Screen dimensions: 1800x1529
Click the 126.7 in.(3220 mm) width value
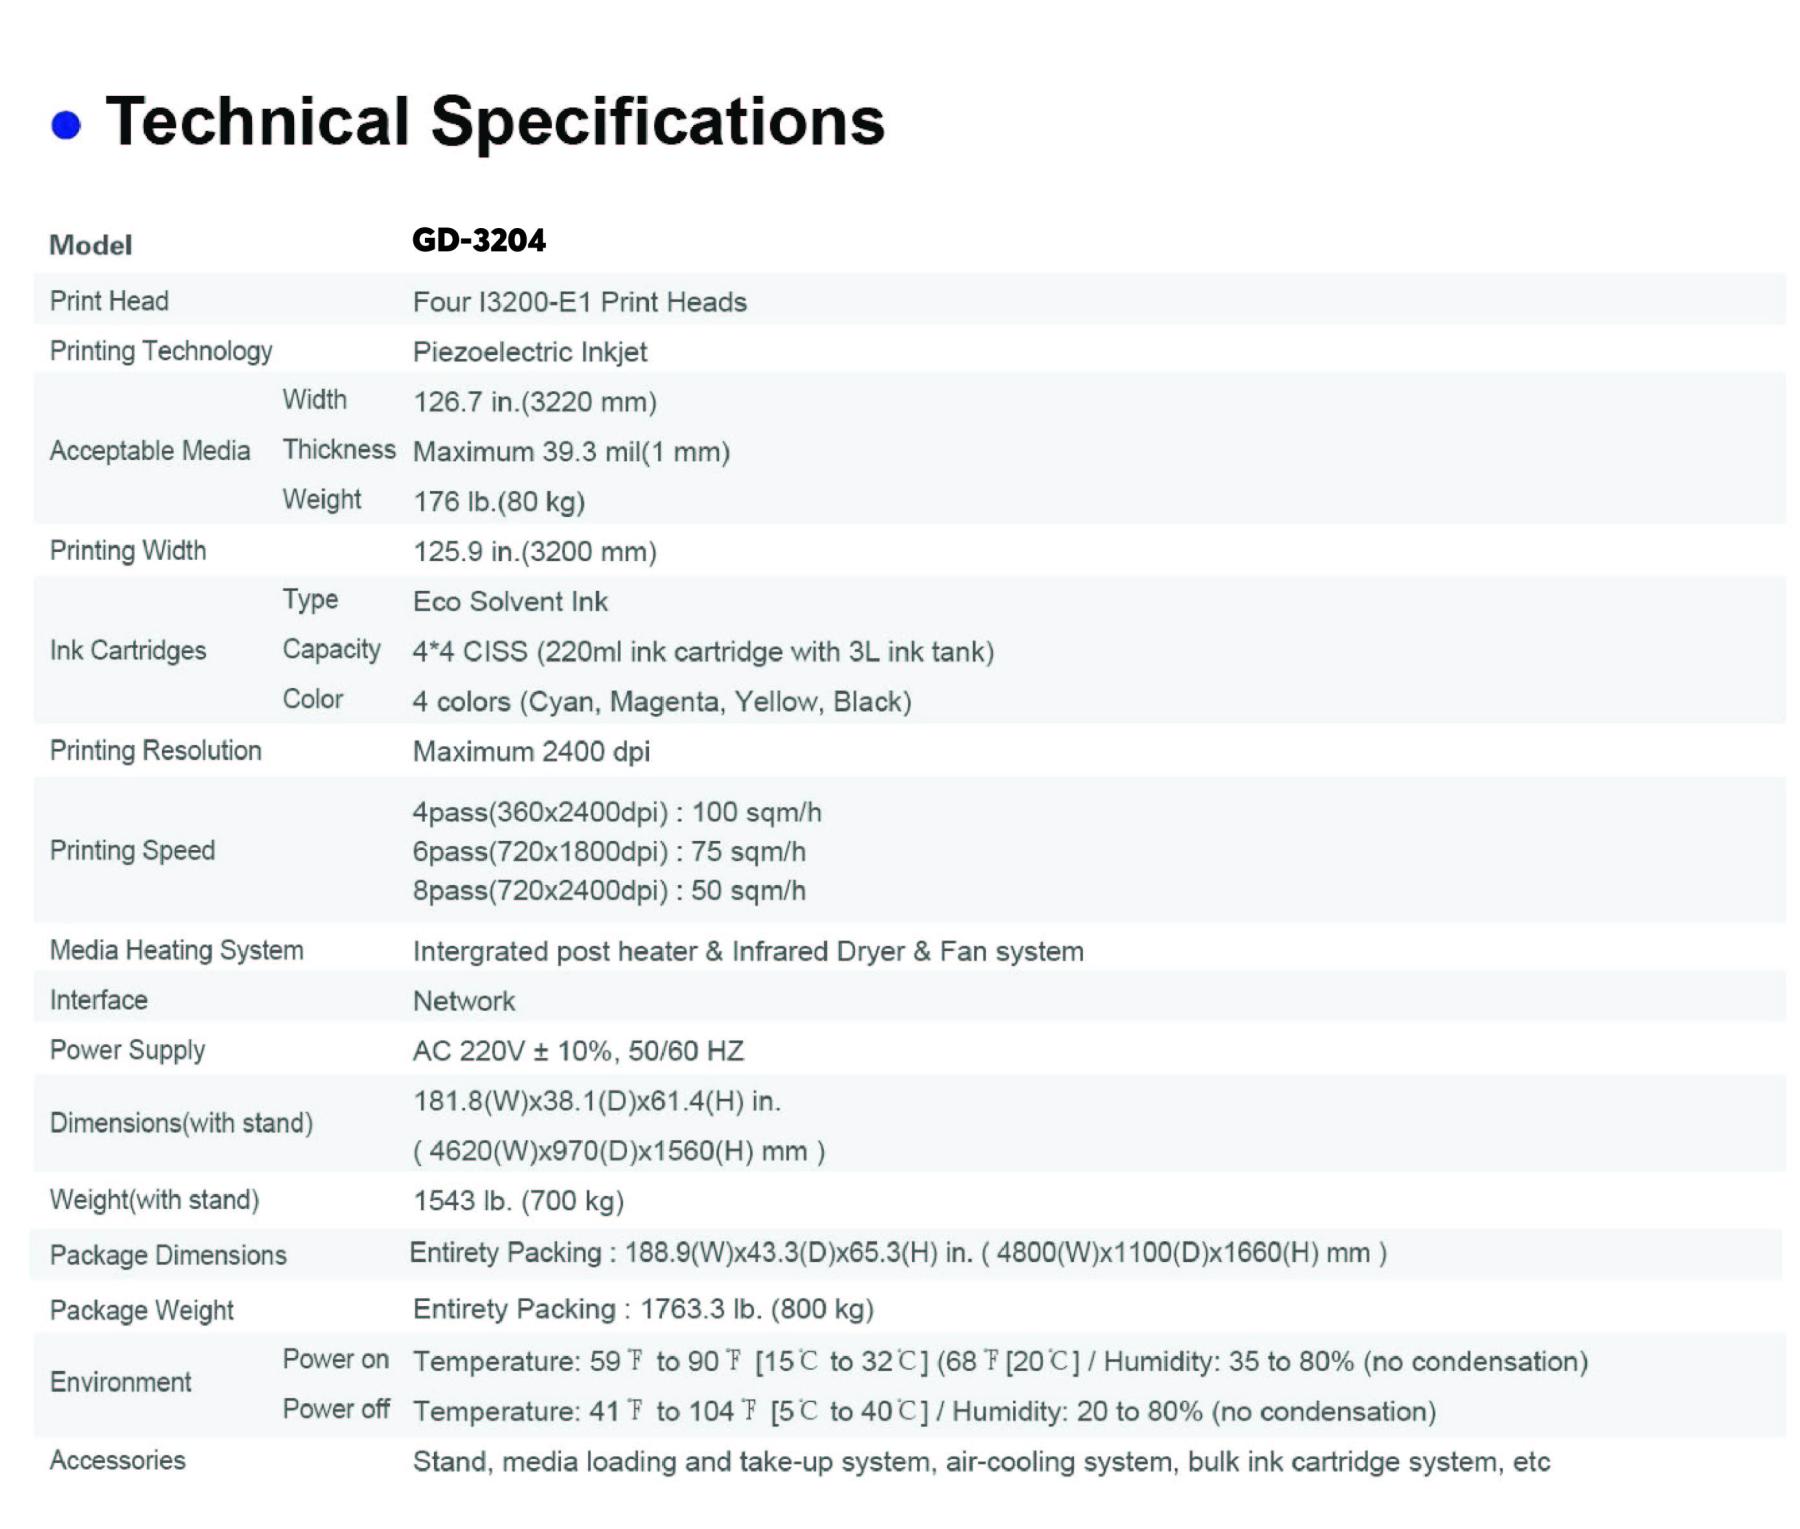(x=534, y=402)
